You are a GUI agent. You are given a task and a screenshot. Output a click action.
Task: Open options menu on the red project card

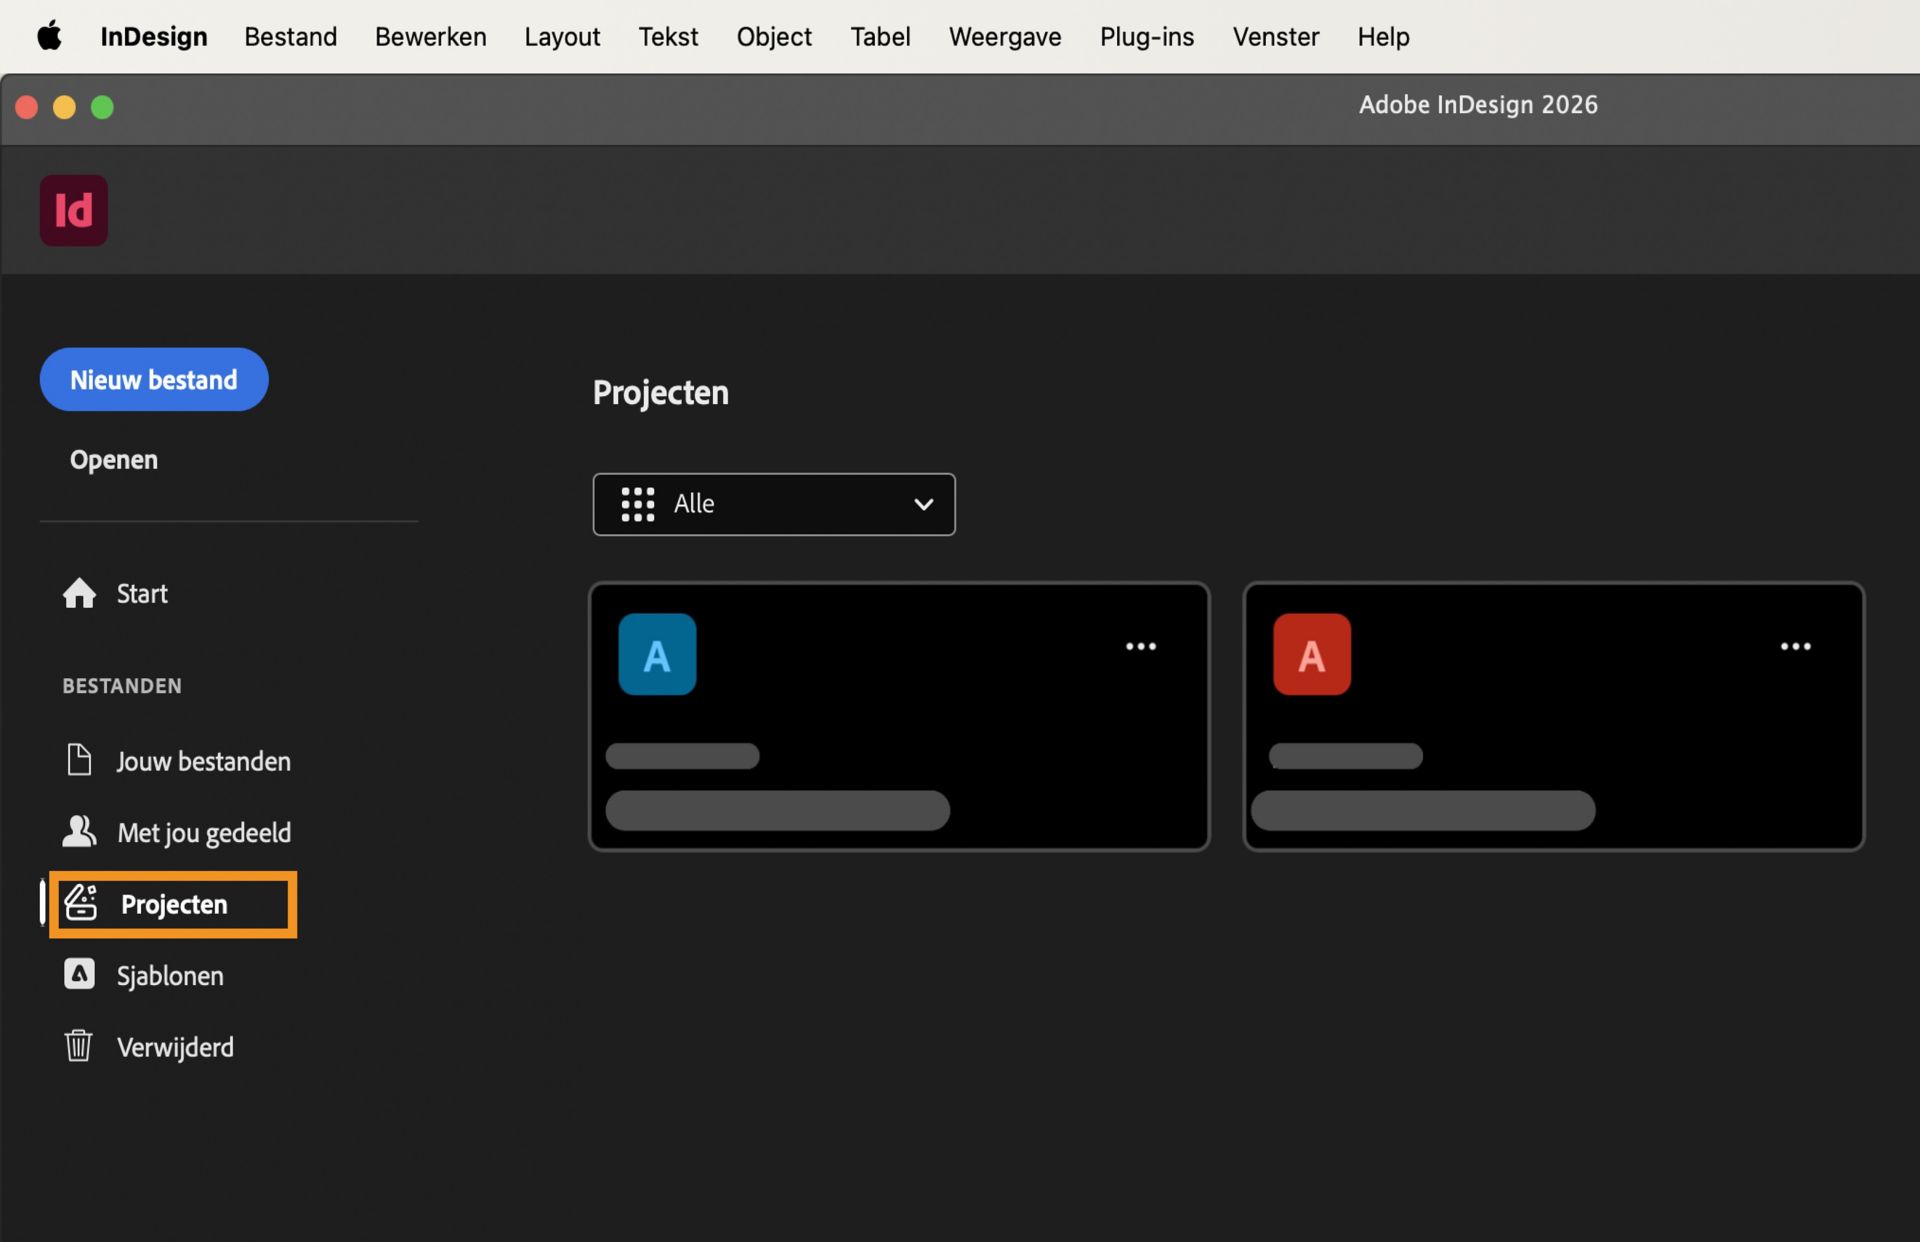click(x=1795, y=646)
